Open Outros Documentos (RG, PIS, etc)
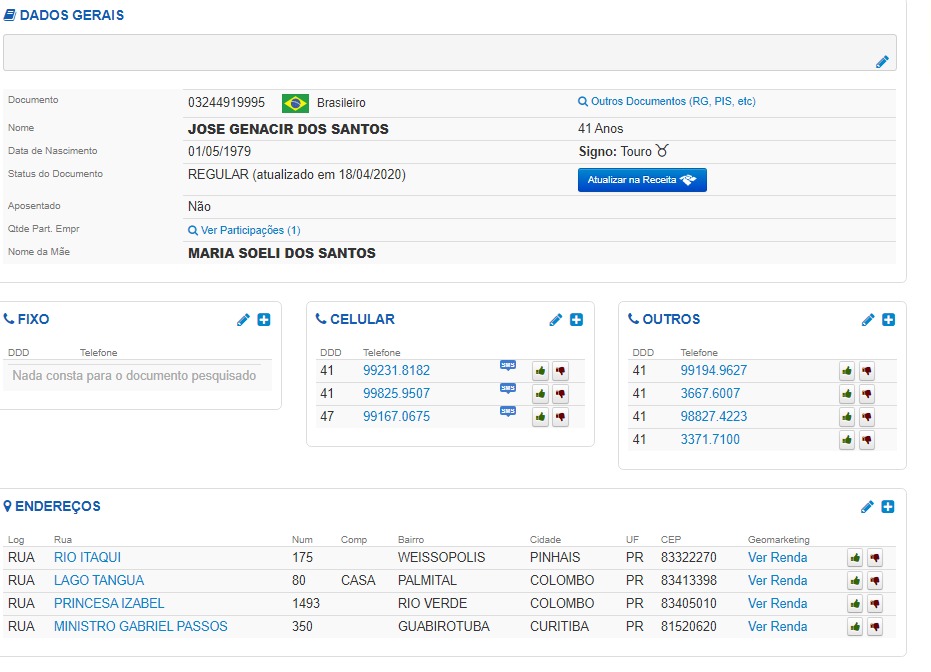The image size is (931, 672). tap(667, 102)
